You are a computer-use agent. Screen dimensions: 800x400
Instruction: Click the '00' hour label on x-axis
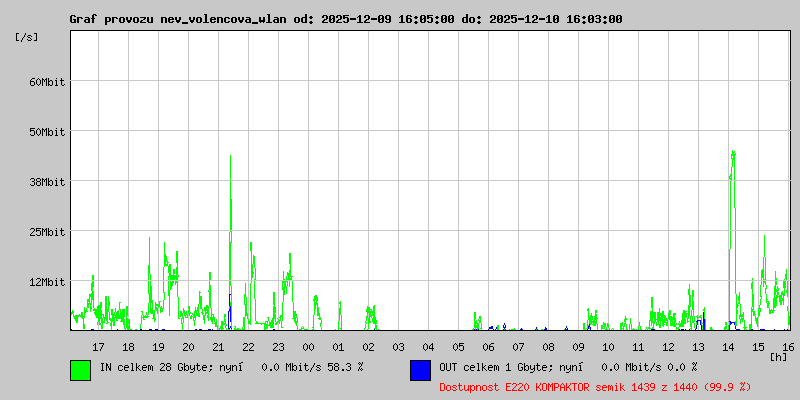coord(308,347)
